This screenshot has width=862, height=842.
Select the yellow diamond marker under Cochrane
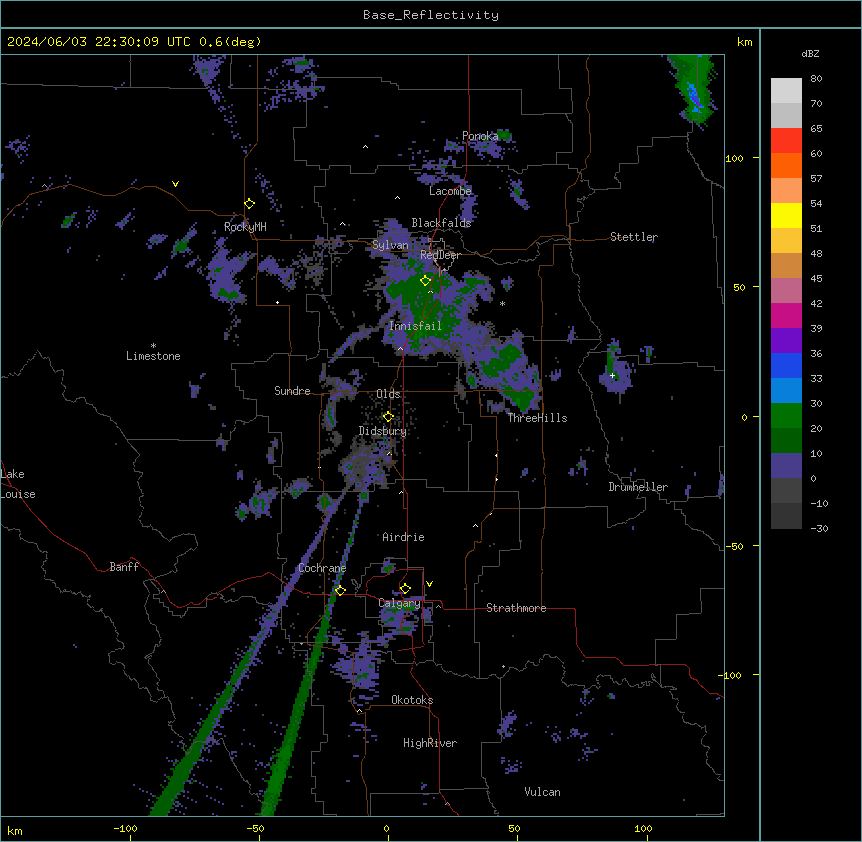point(340,590)
